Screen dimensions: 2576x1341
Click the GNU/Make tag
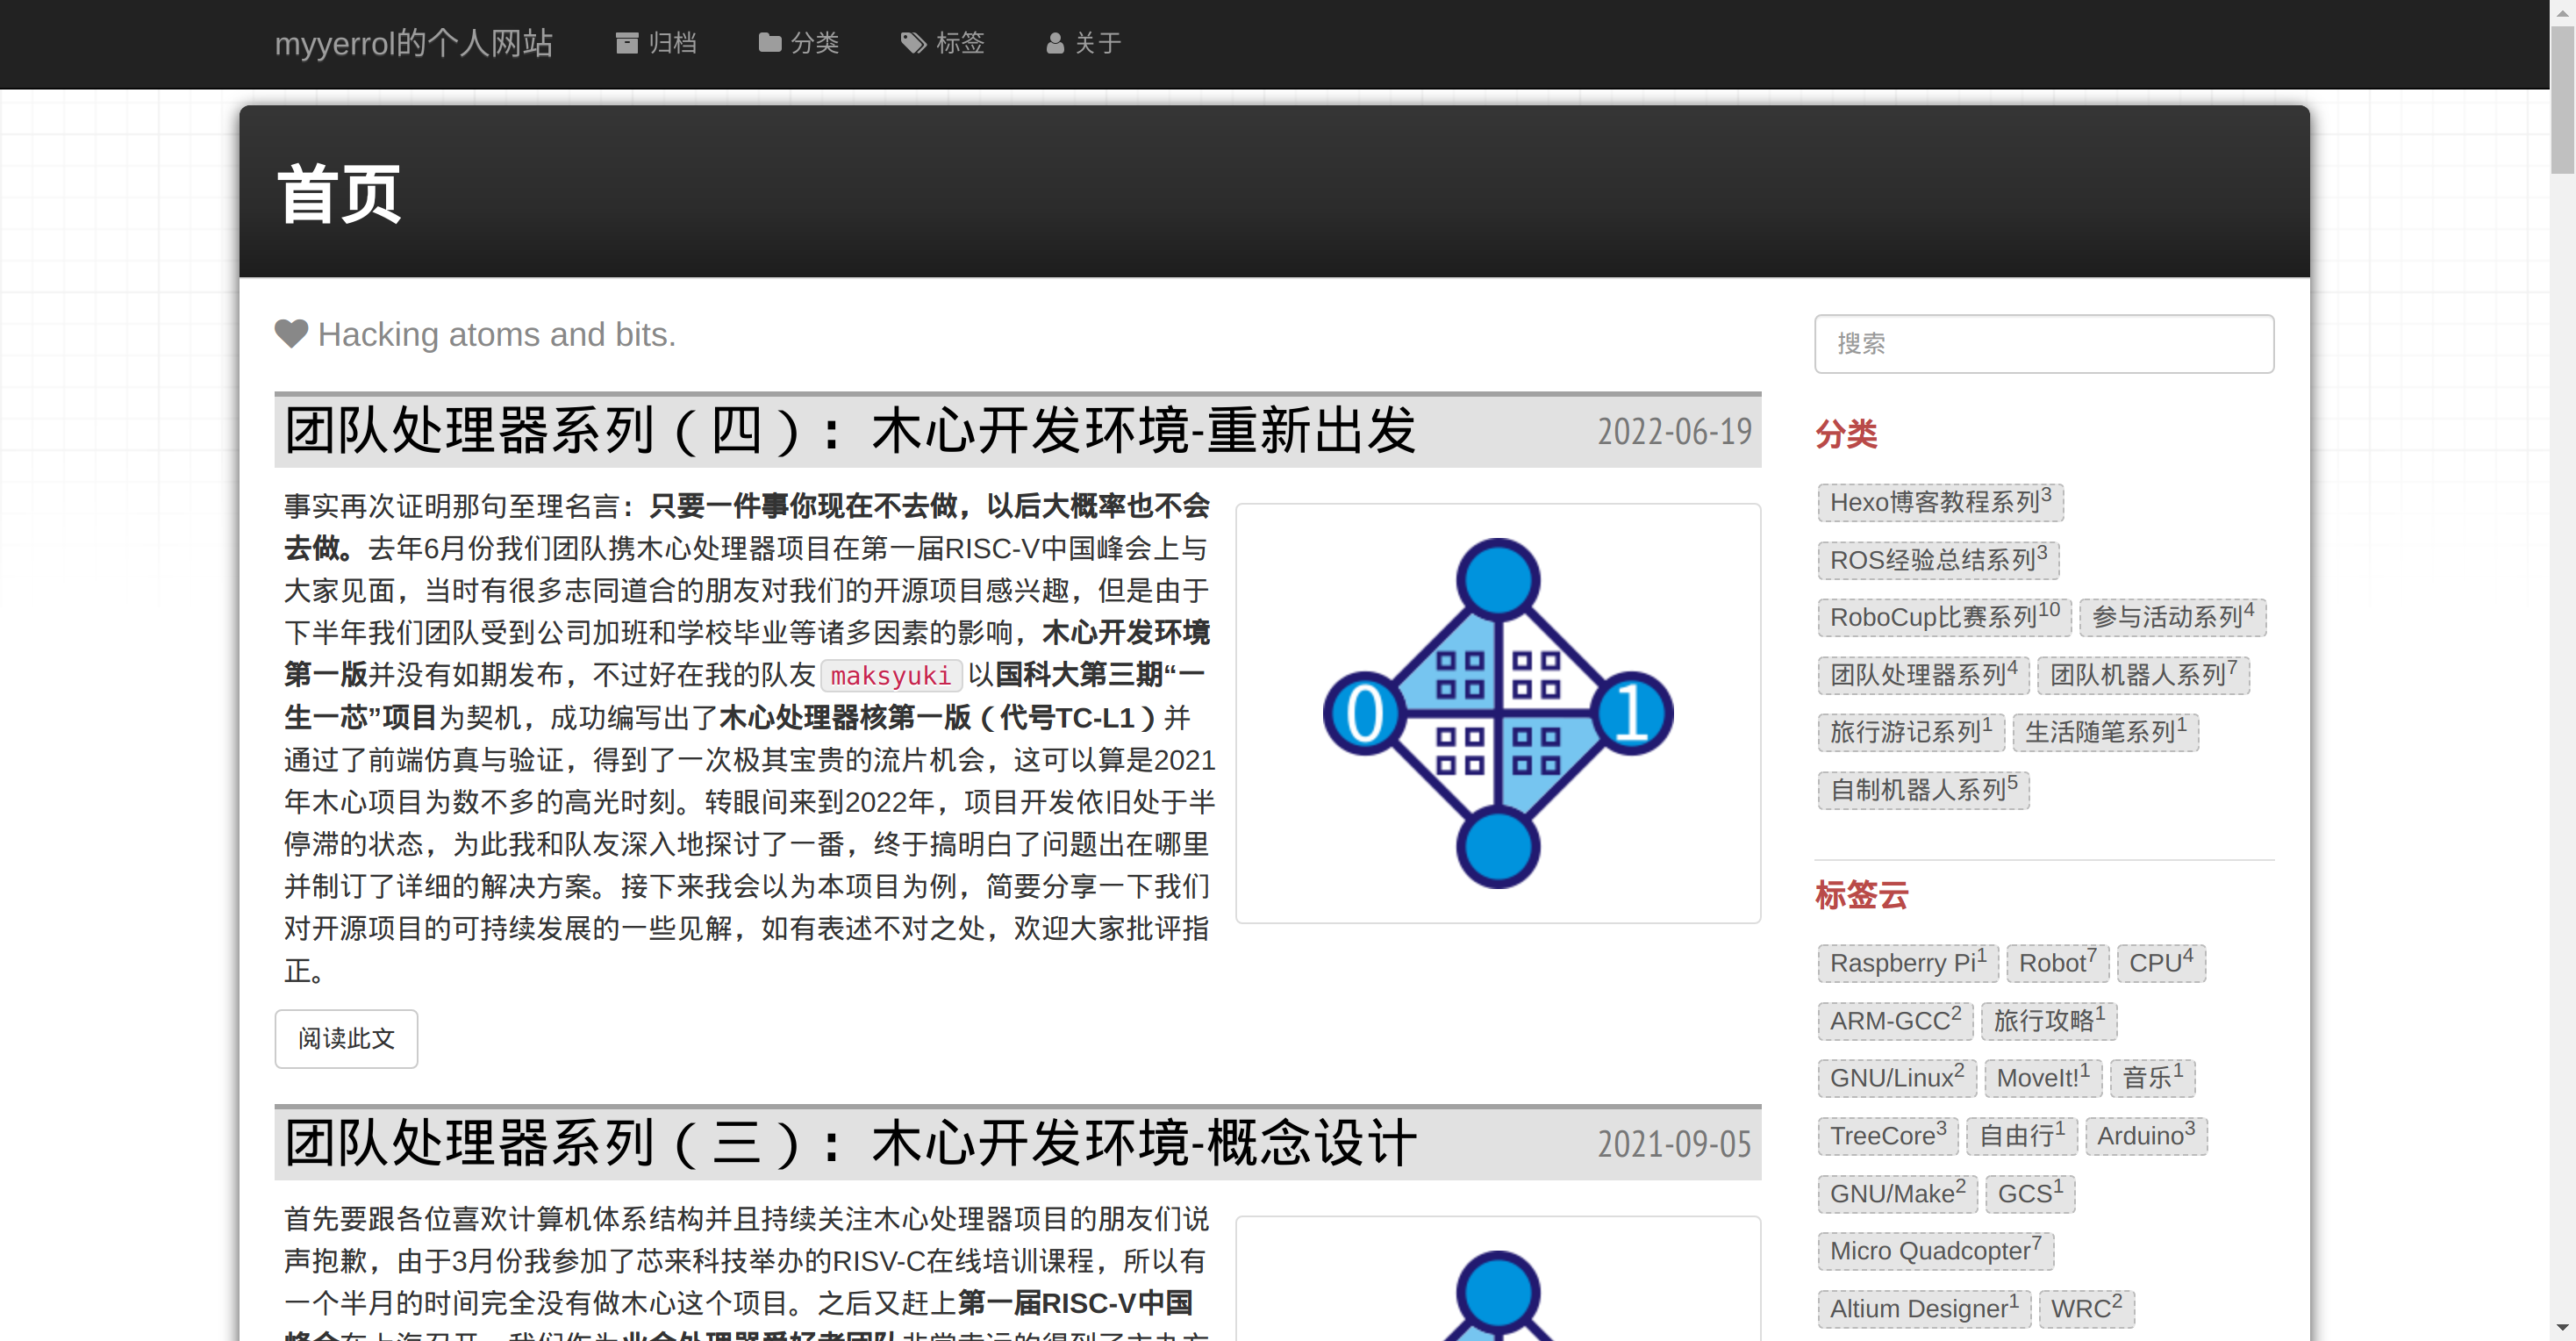tap(1897, 1194)
